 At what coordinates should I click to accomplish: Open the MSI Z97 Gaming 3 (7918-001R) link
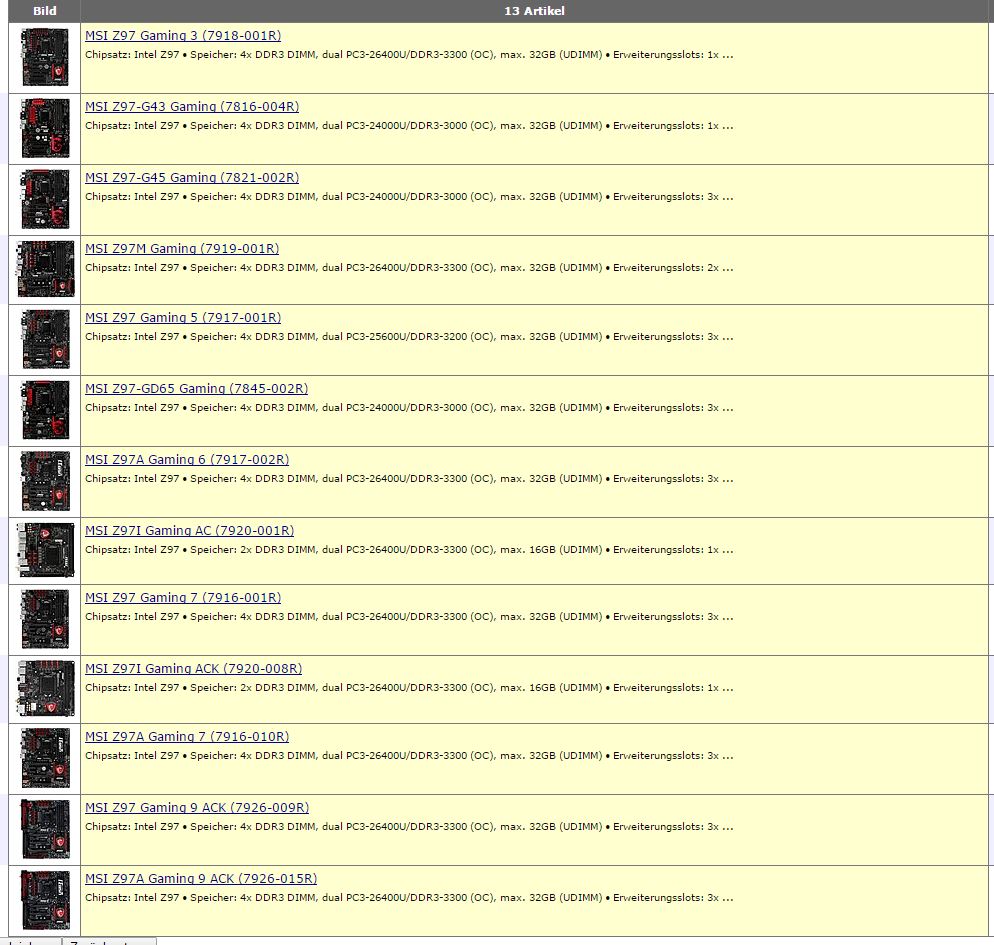click(x=183, y=36)
